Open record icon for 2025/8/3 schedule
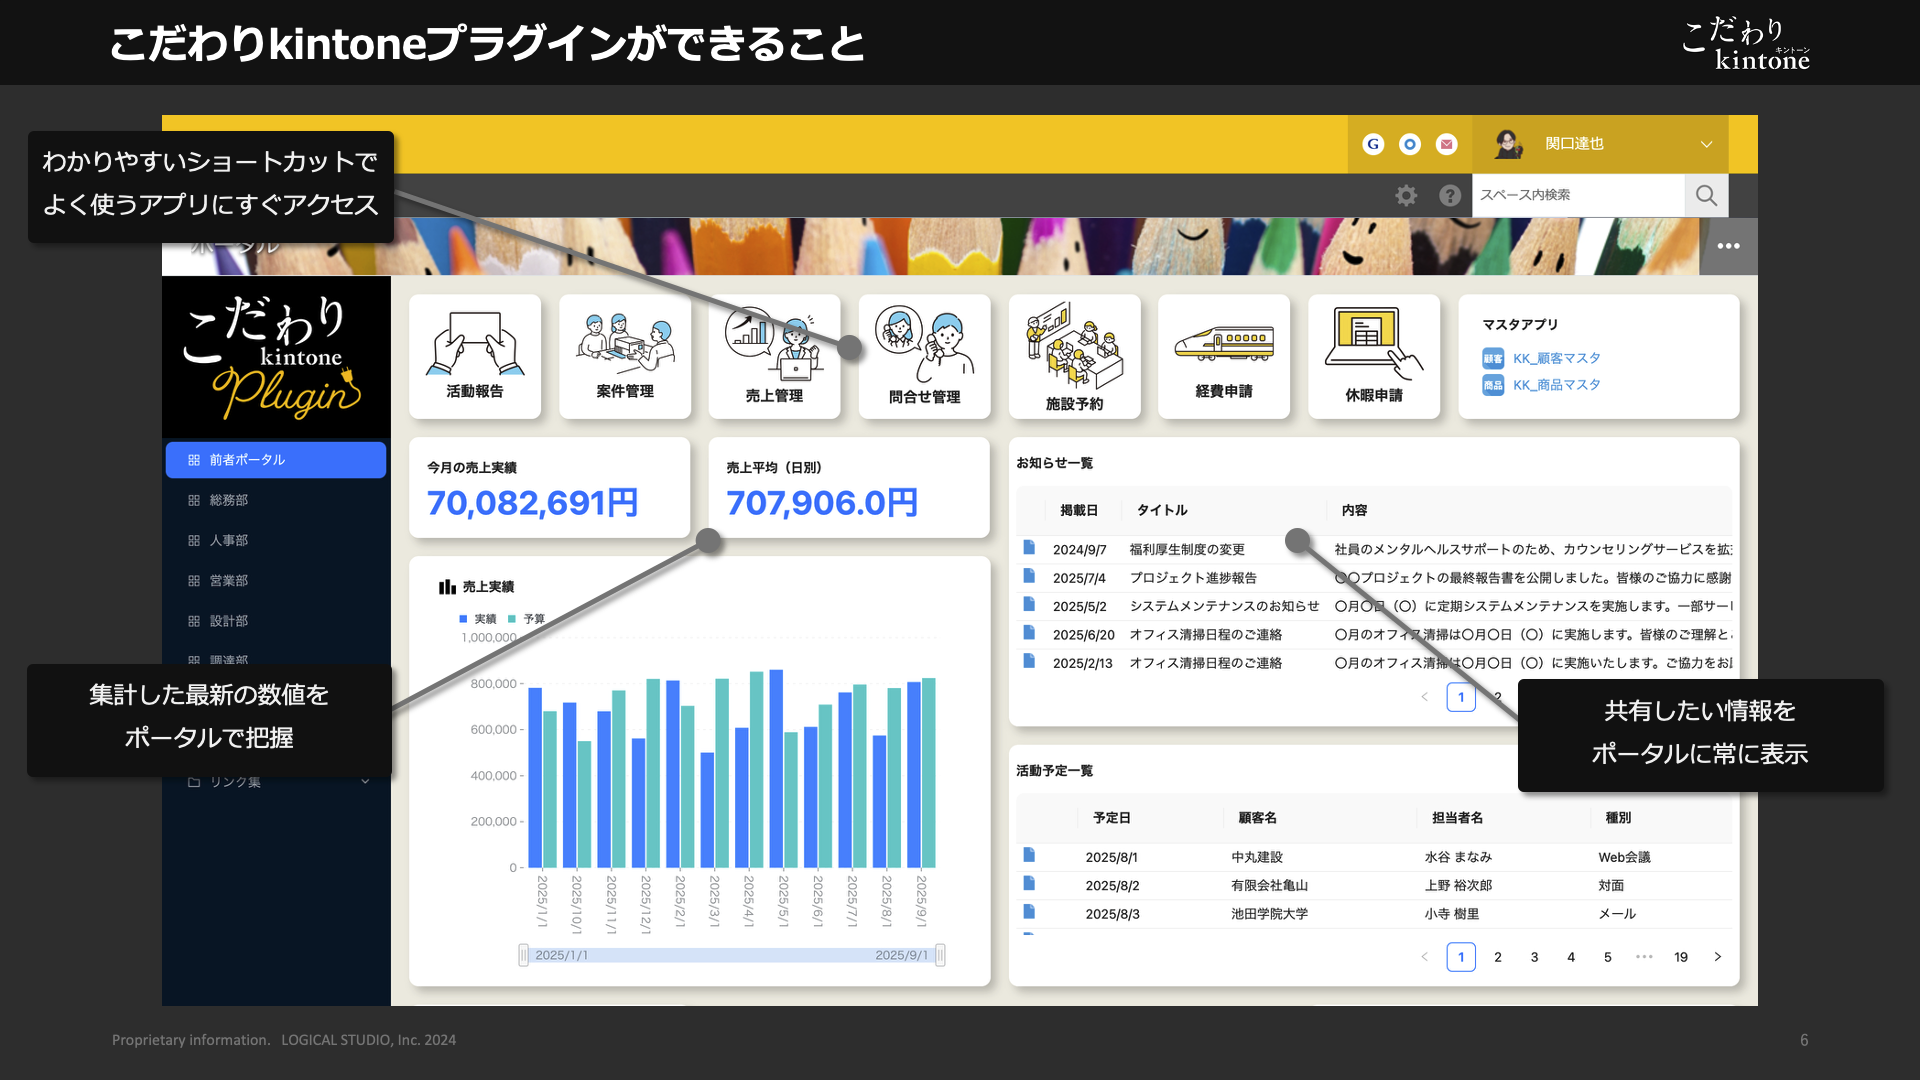The height and width of the screenshot is (1080, 1920). (1029, 911)
